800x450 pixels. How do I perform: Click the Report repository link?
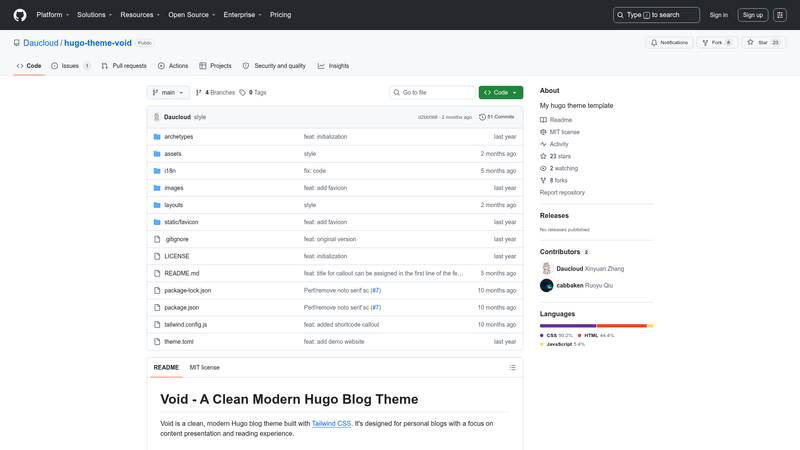[562, 192]
